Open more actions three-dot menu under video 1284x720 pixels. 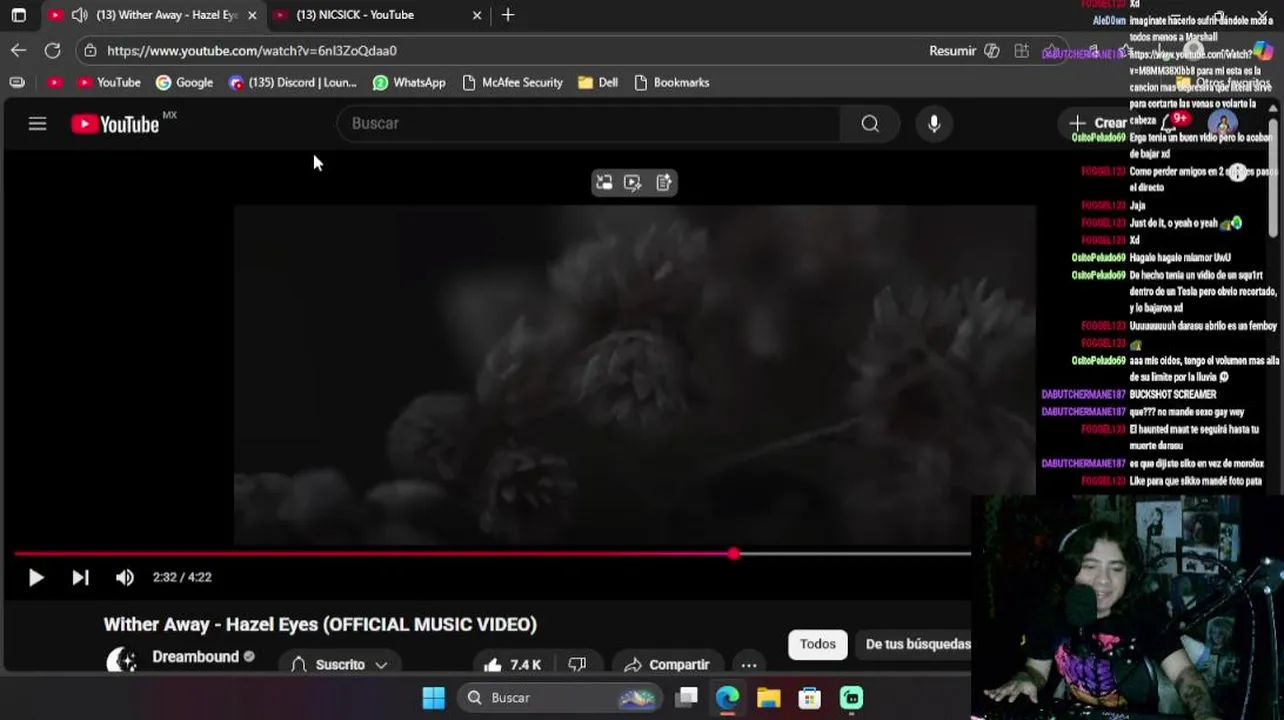tap(748, 664)
